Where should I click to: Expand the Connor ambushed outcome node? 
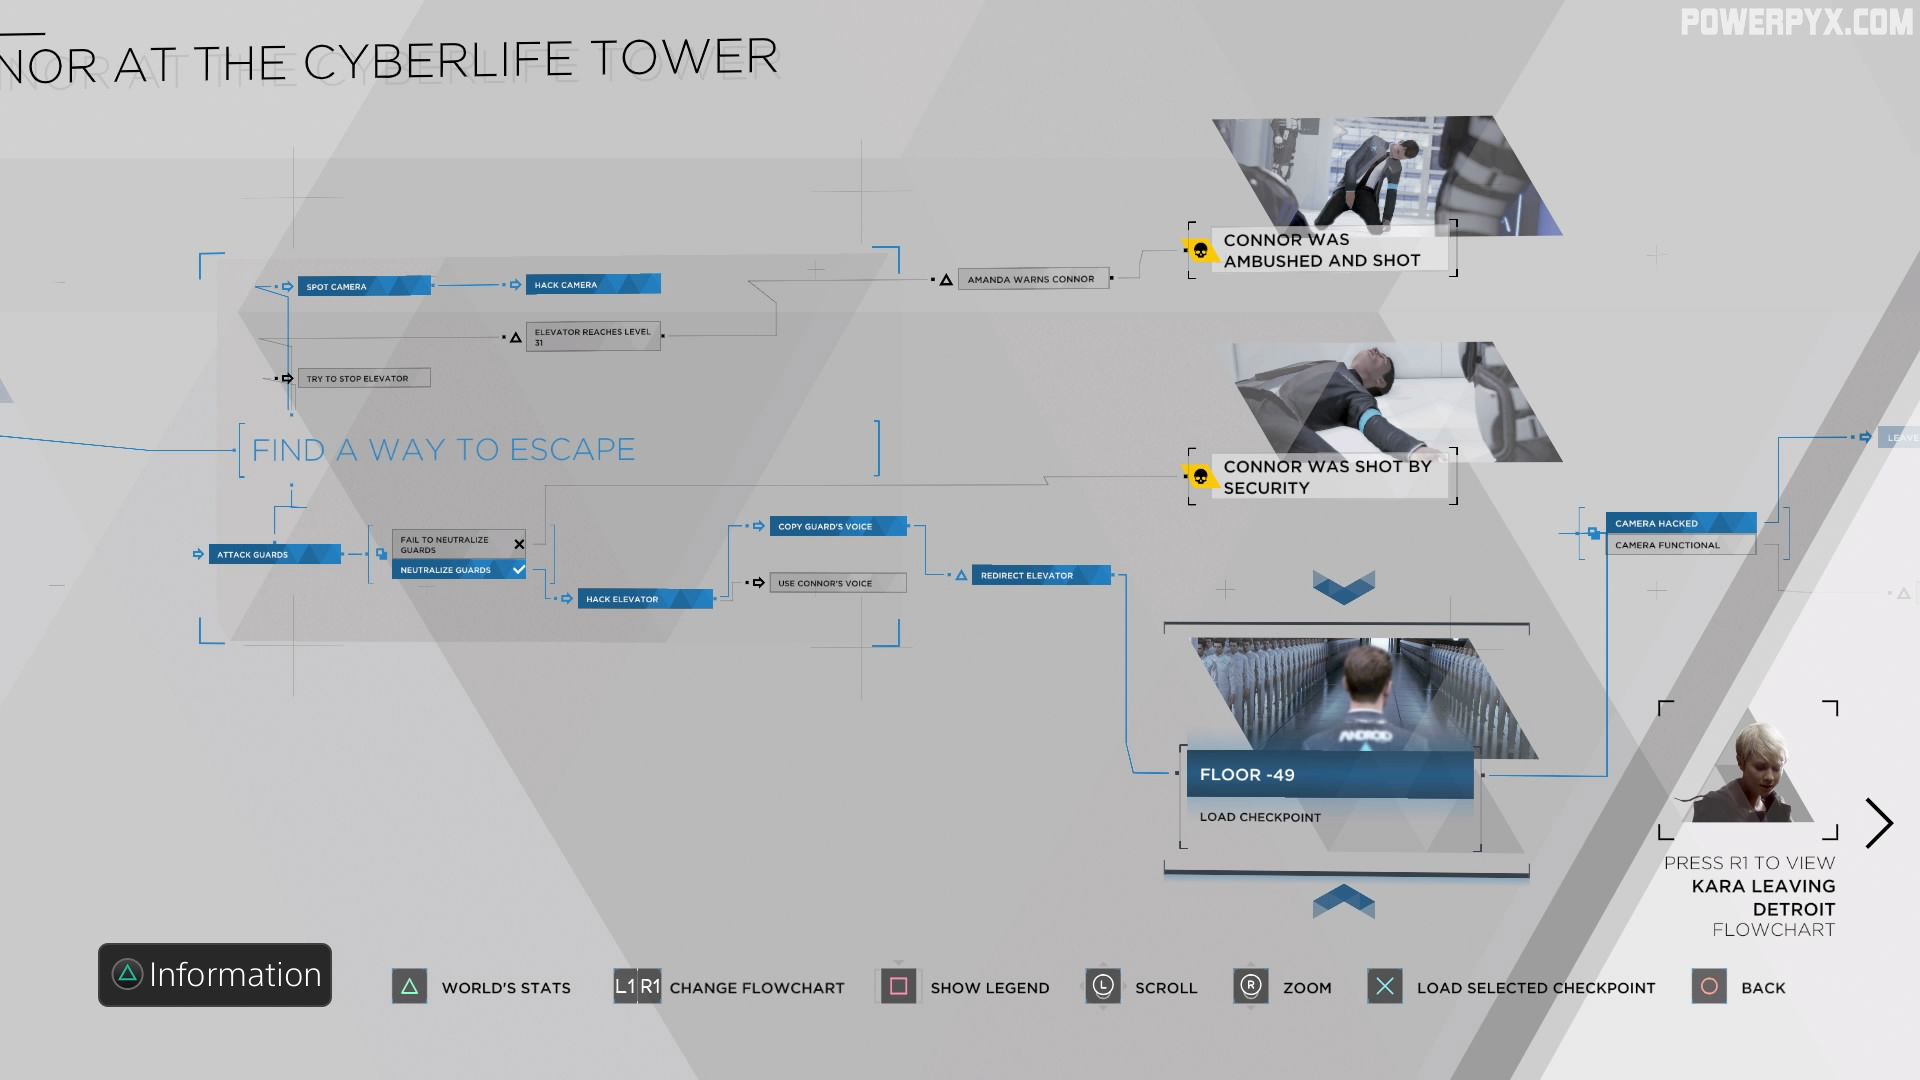[x=1319, y=251]
